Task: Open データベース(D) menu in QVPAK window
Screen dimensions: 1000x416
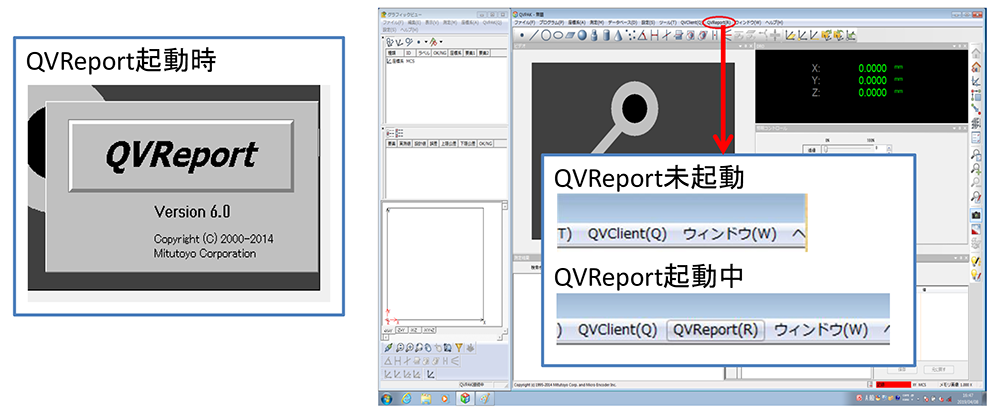Action: 622,22
